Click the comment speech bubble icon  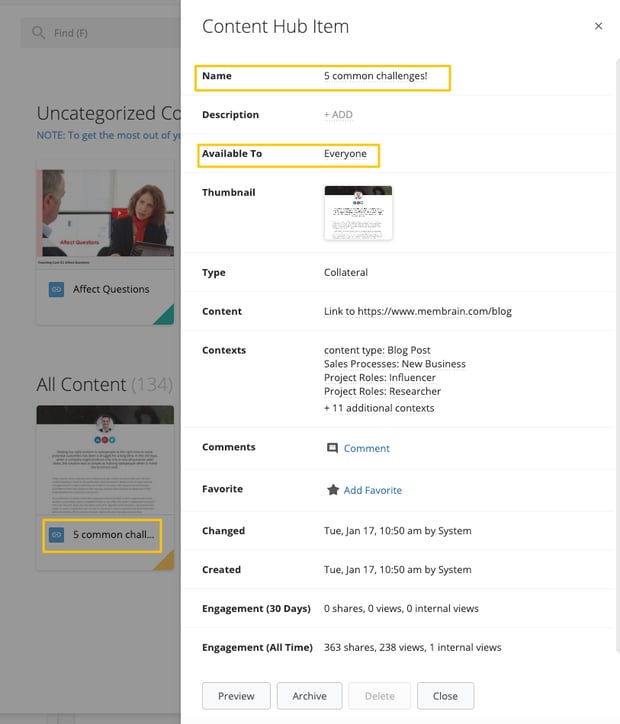point(332,448)
